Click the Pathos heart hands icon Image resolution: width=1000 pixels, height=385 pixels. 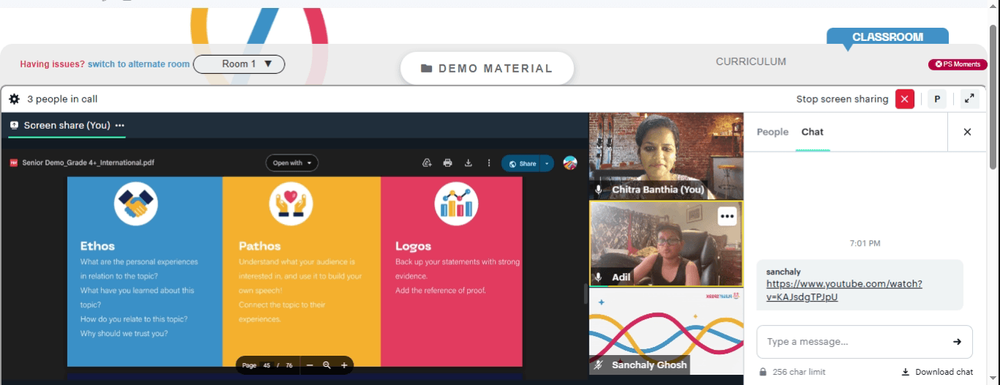291,203
